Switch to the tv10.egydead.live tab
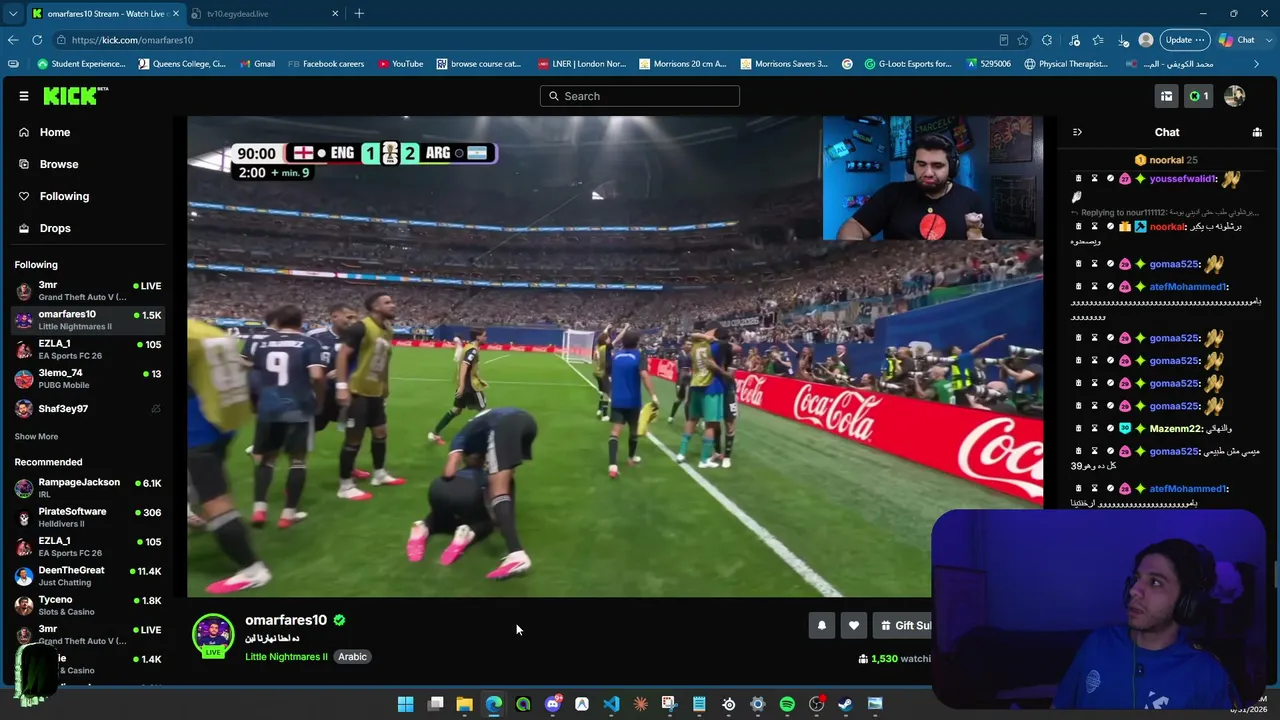1280x720 pixels. click(x=265, y=14)
